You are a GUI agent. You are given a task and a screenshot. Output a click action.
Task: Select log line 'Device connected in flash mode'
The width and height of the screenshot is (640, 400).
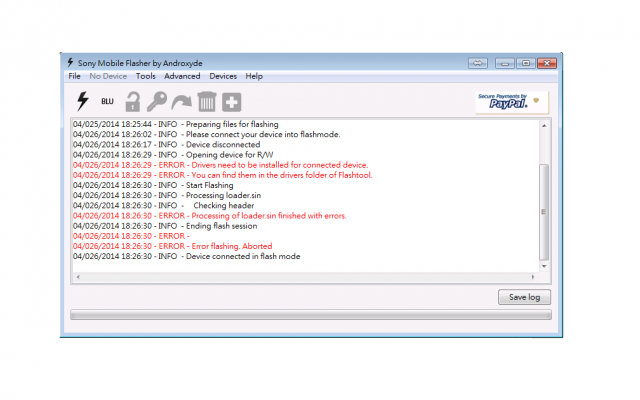[187, 256]
